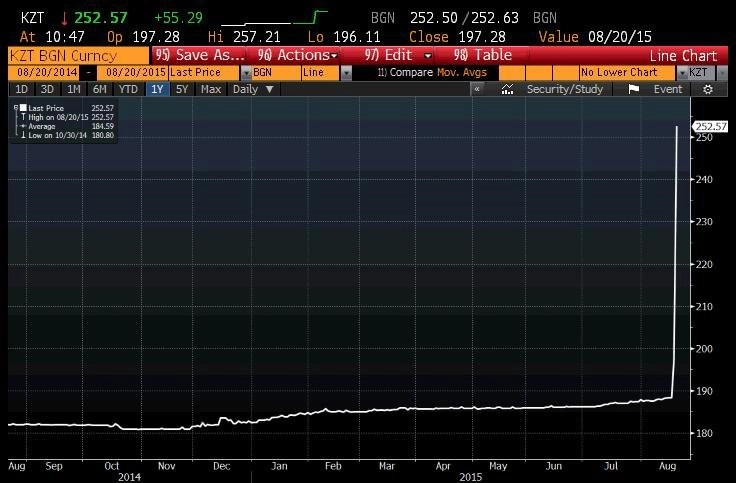Click the Save As button

[x=199, y=55]
